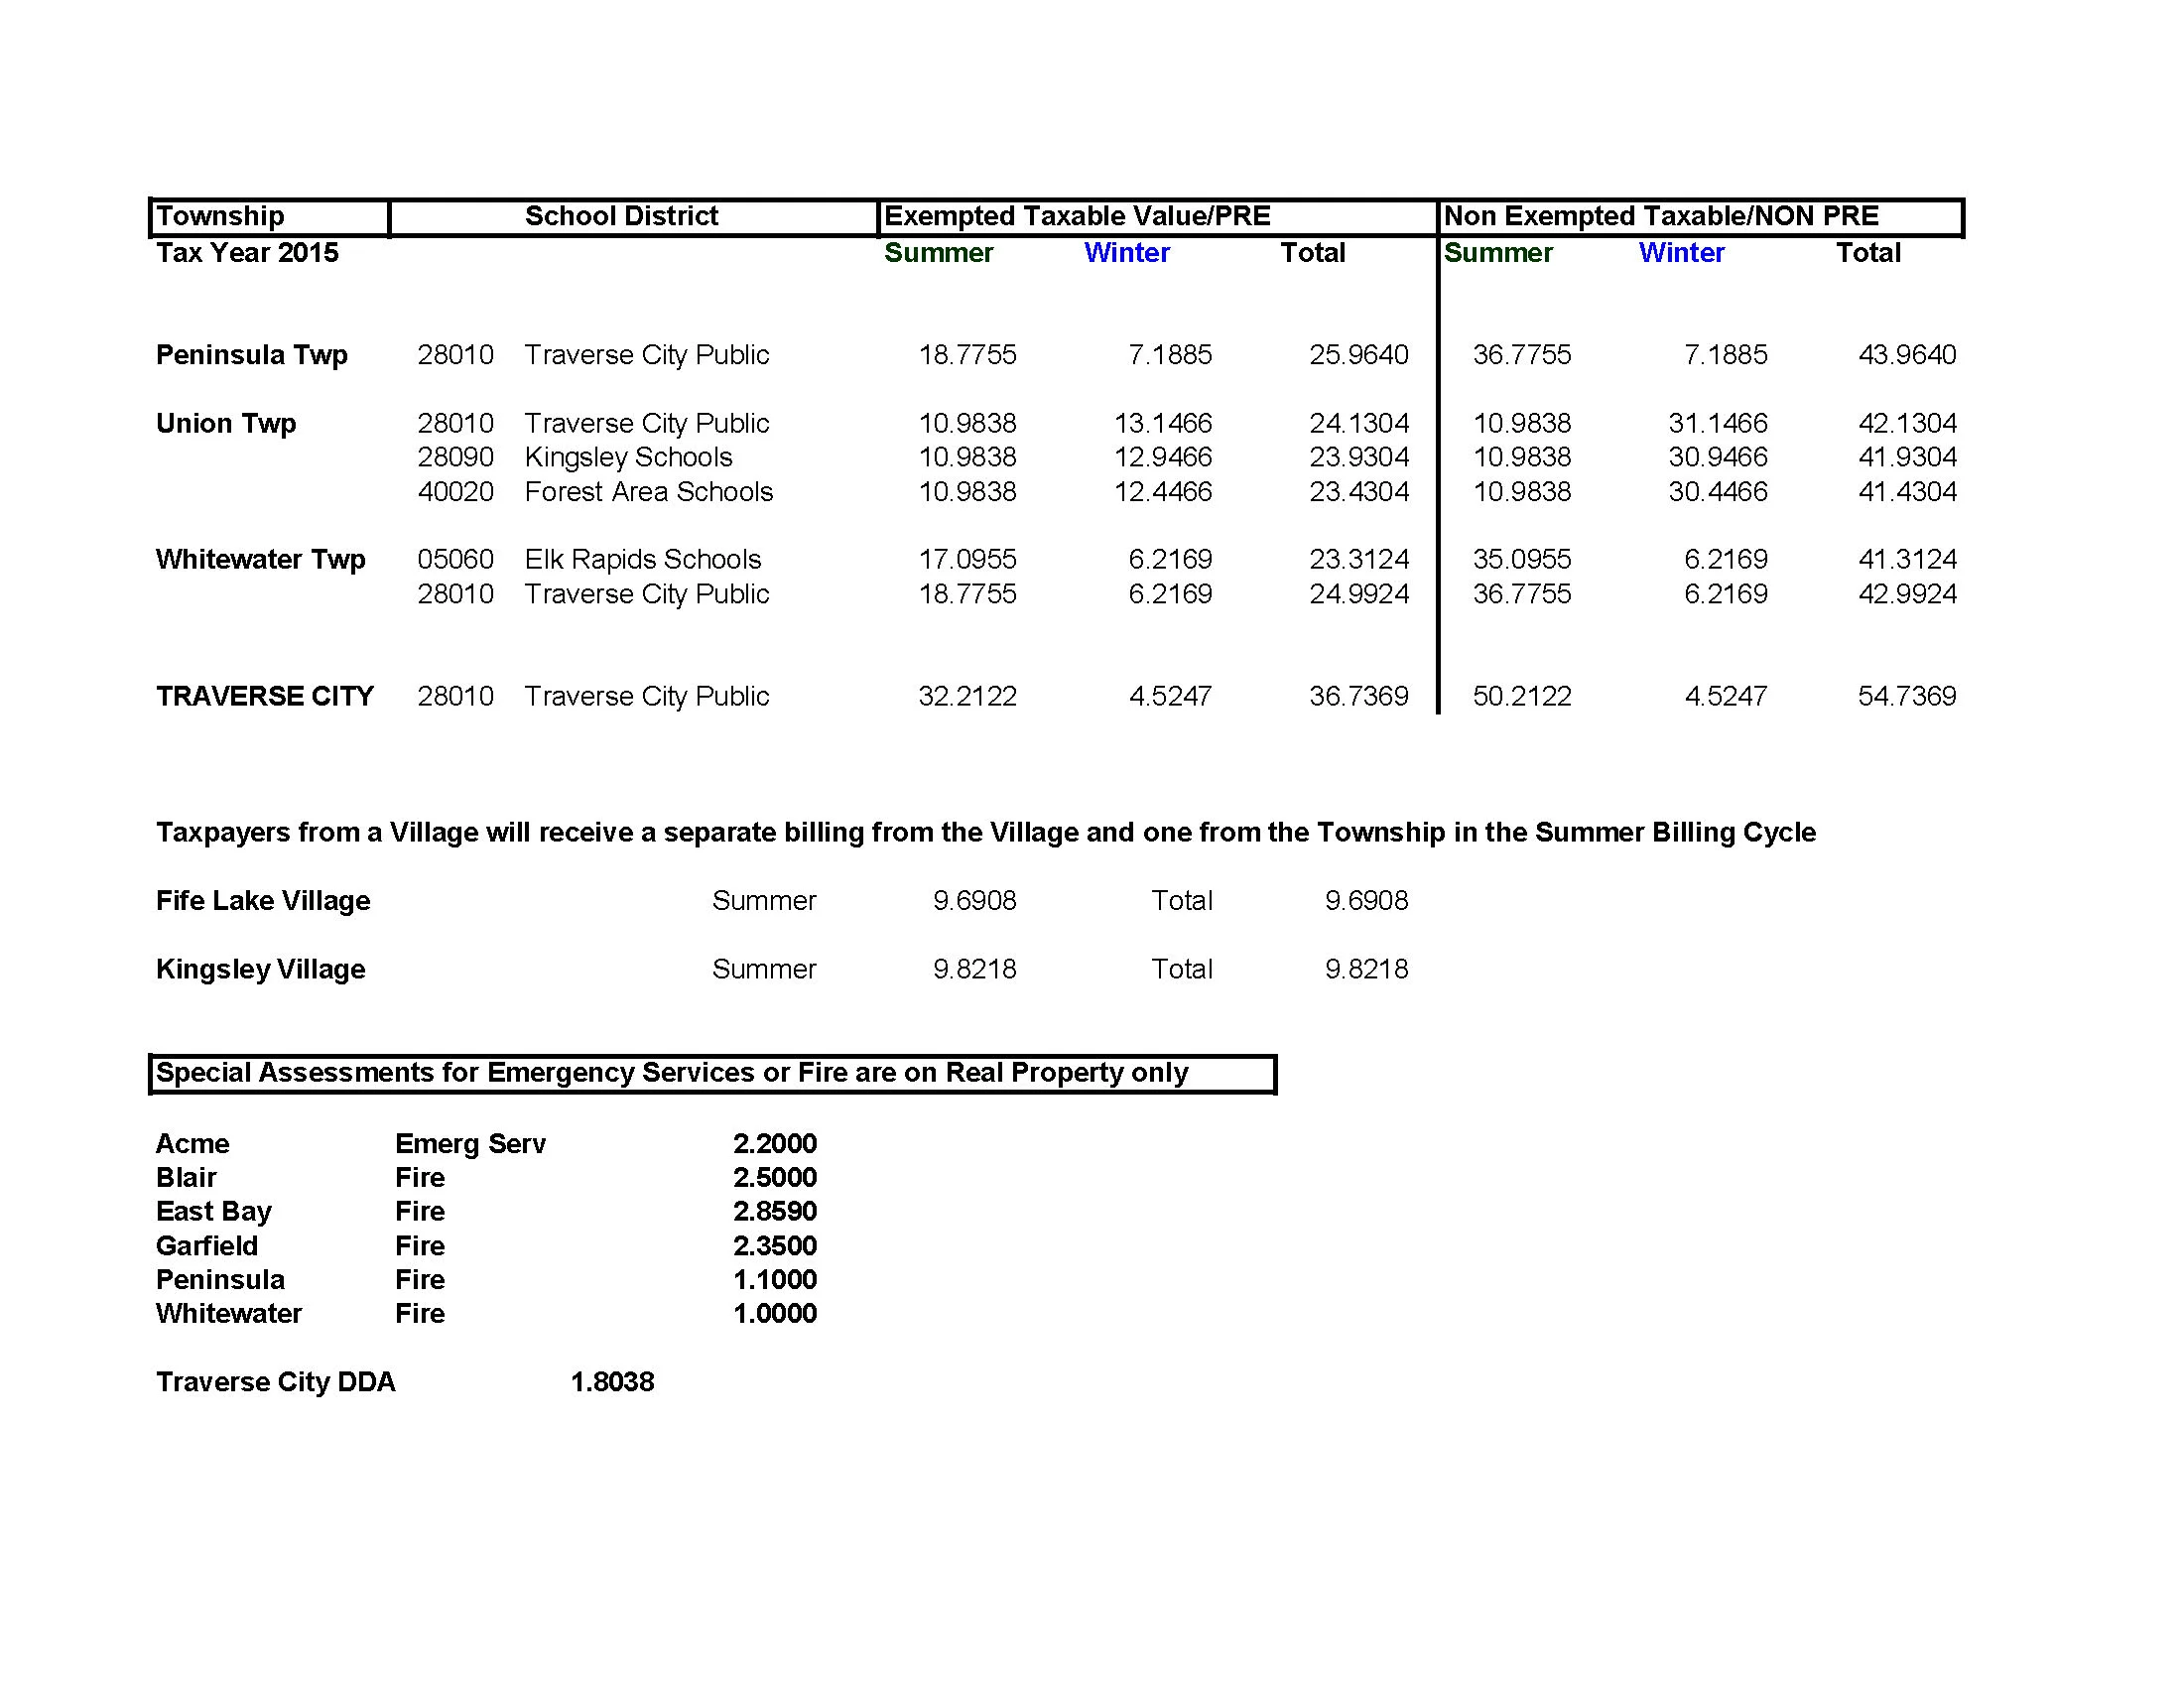This screenshot has width=2184, height=1688.
Task: Select Whitewater Twp row label
Action: point(260,559)
